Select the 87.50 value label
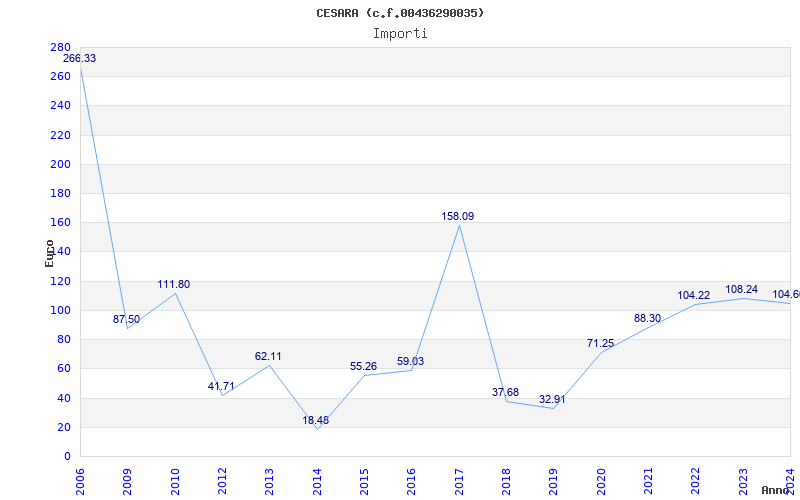800x500 pixels. pos(127,320)
